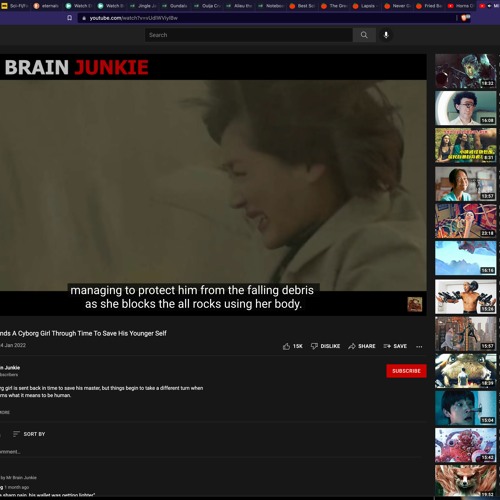This screenshot has height=500, width=500.
Task: Click the Brave shield icon
Action: 465,18
